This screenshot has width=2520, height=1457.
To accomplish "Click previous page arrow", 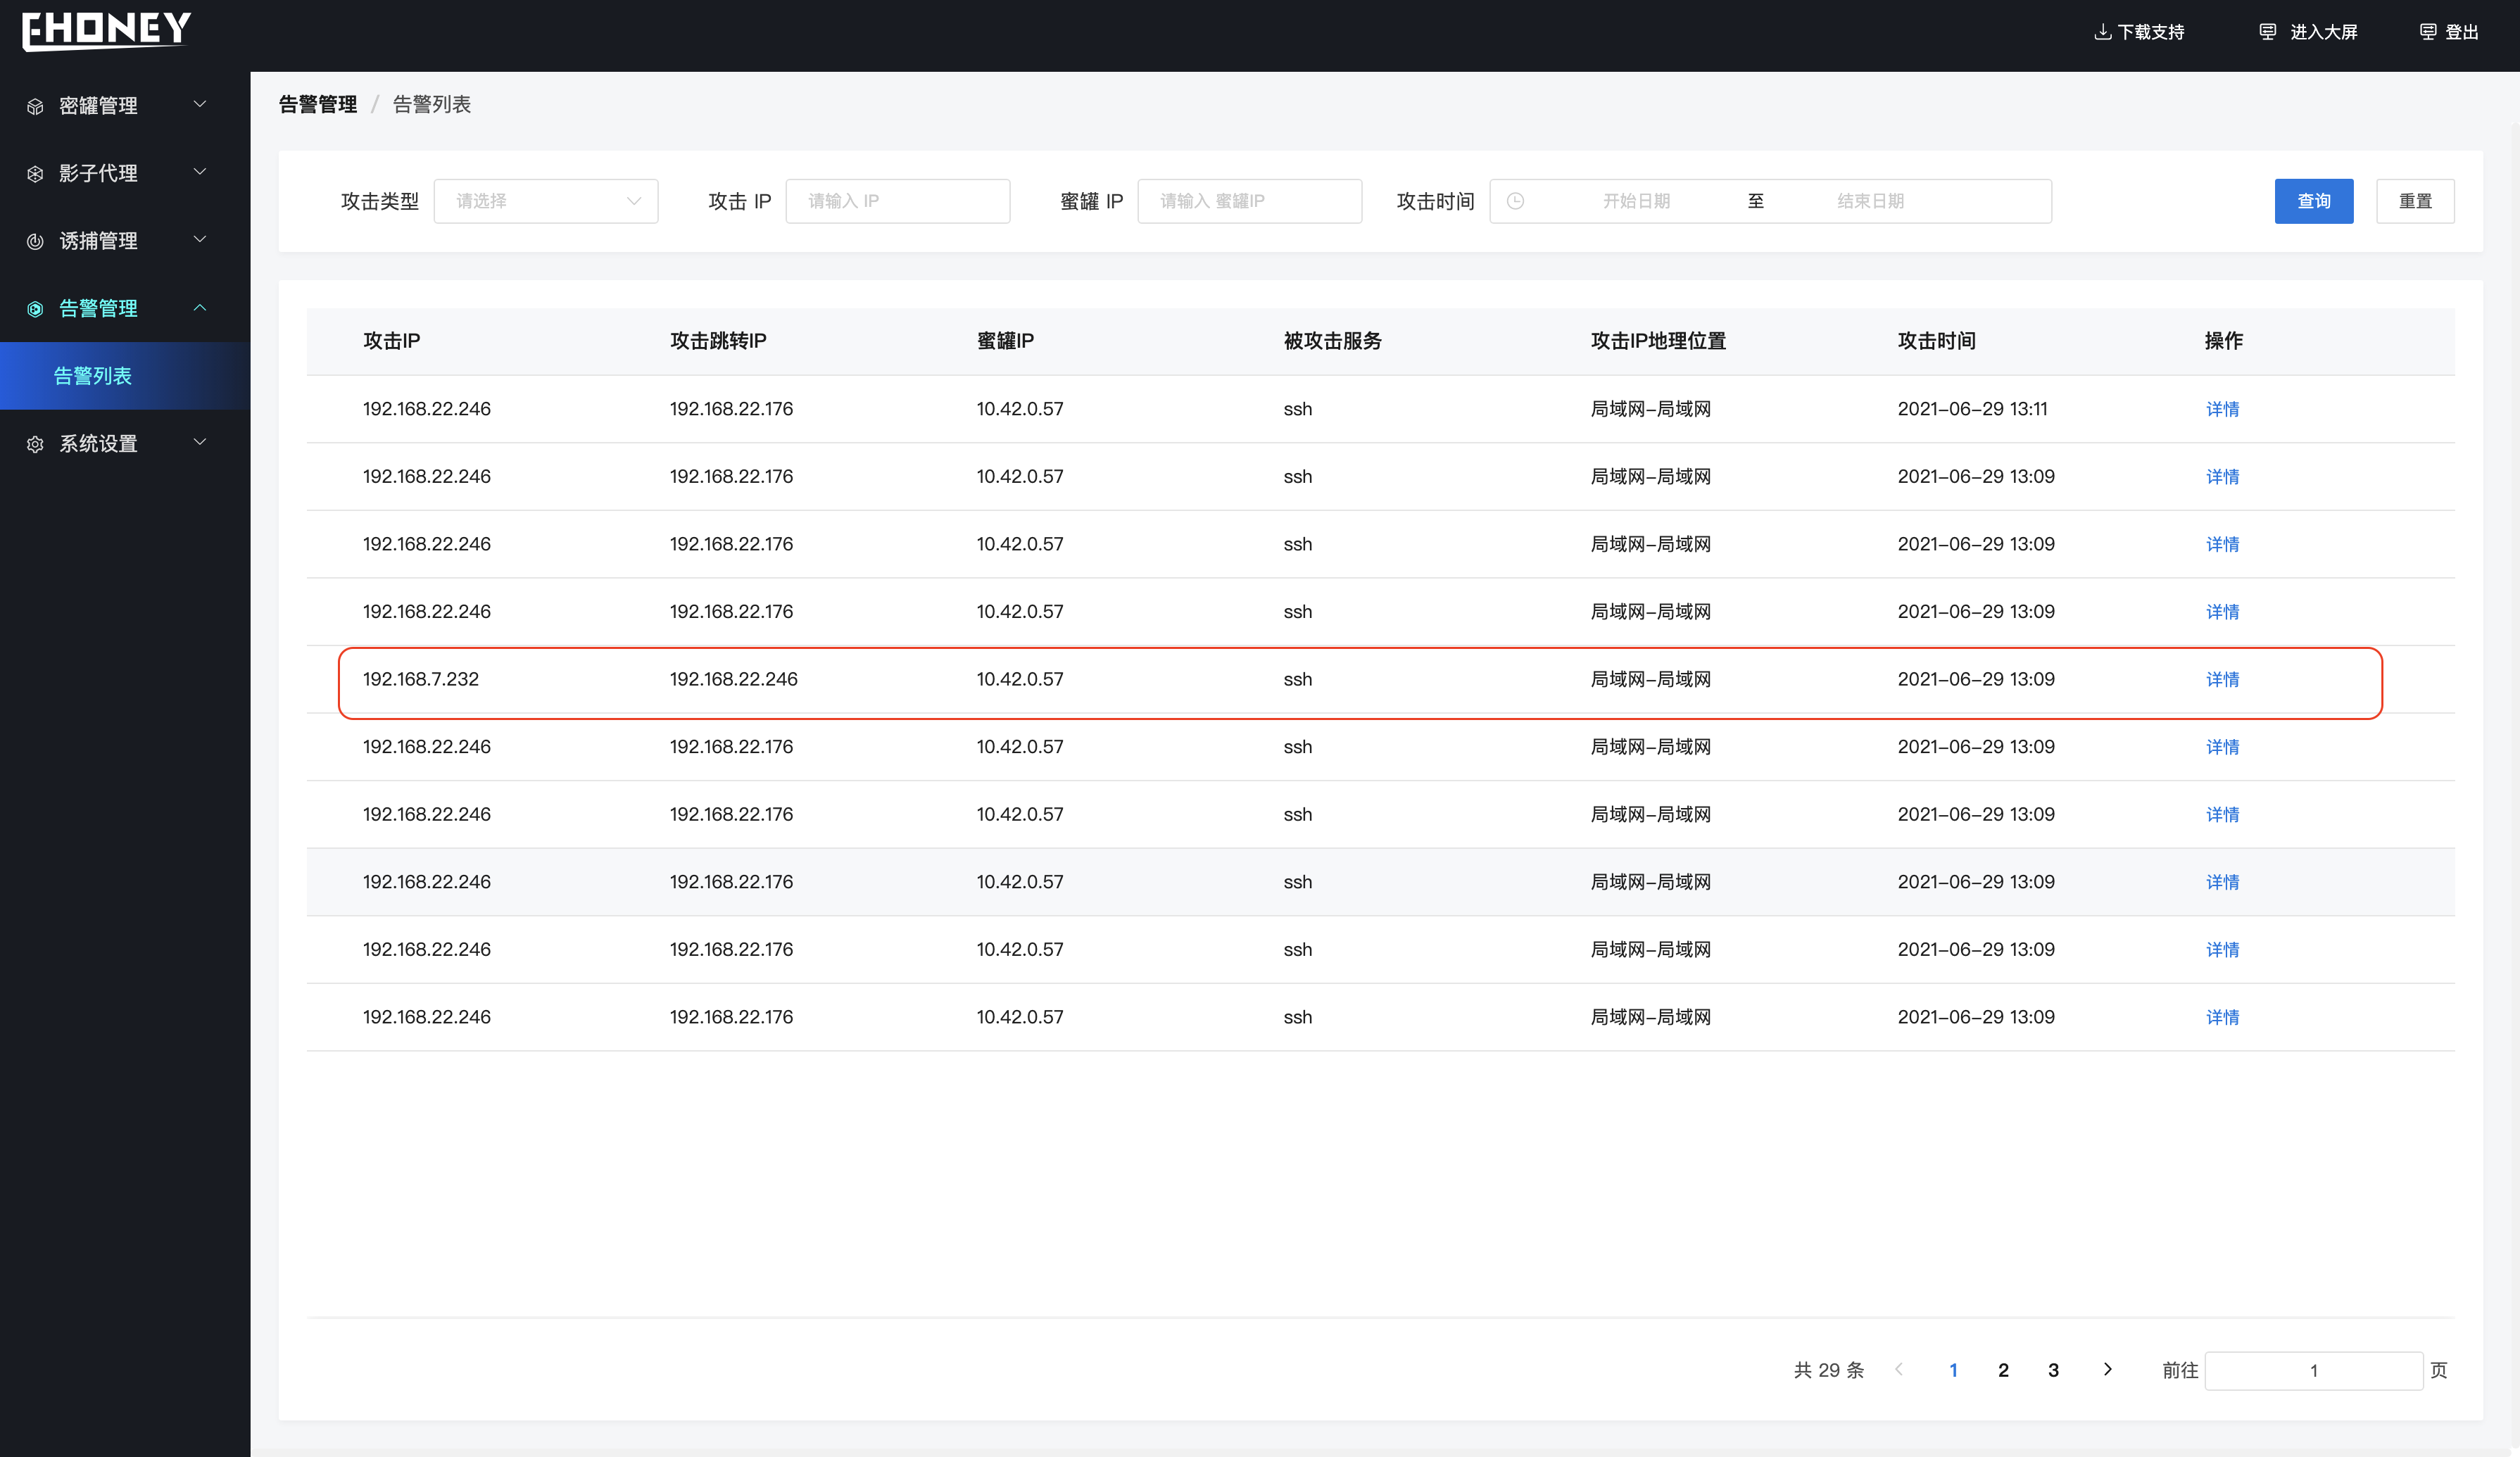I will click(1899, 1369).
